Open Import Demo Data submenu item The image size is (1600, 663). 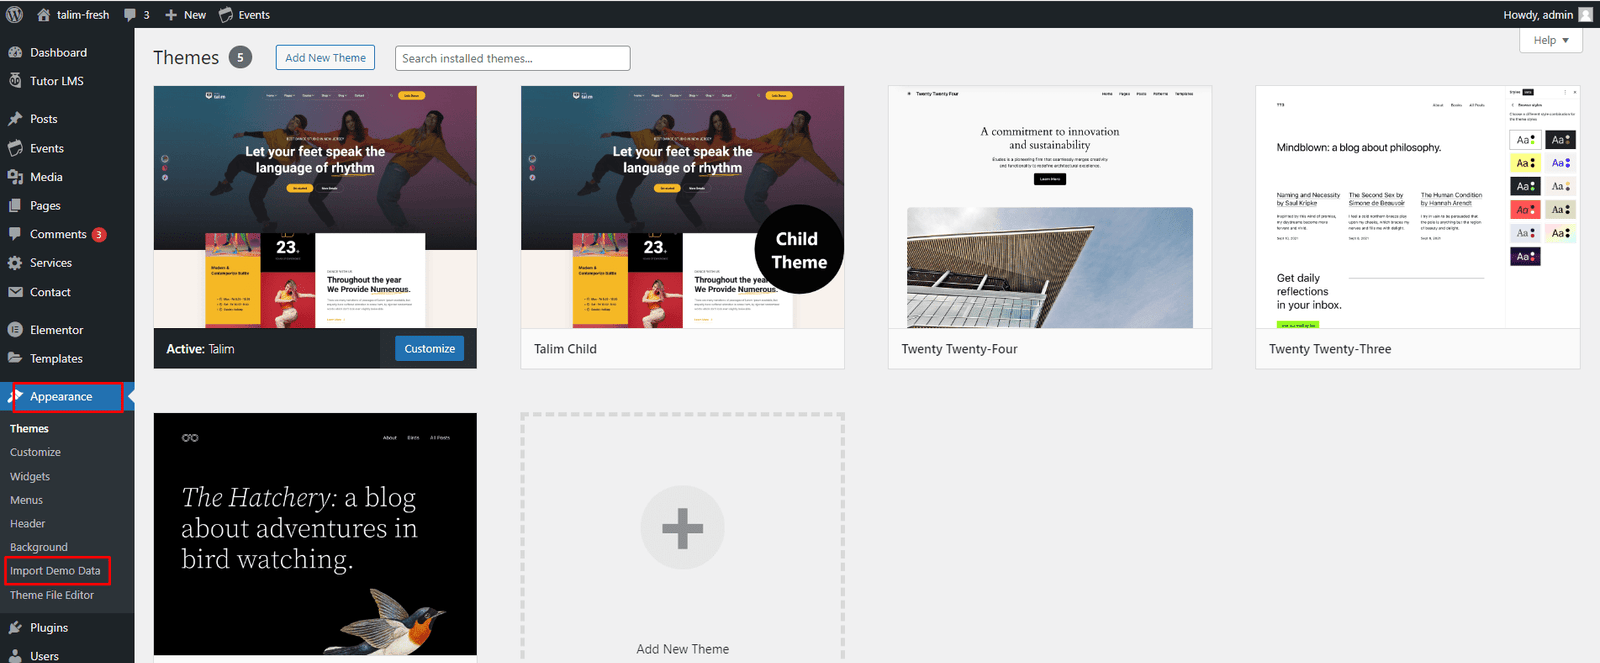(55, 571)
